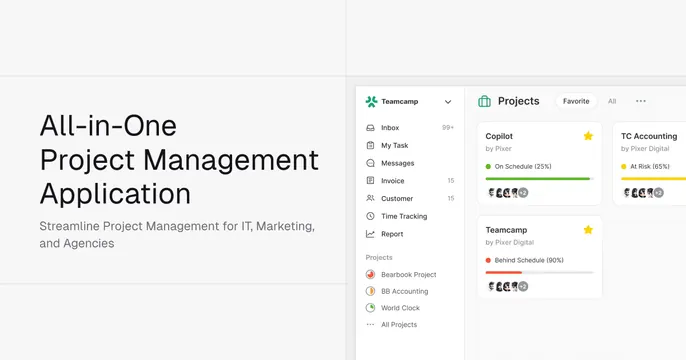Screen dimensions: 686x360
Task: Click the World Clock progress icon
Action: (370, 308)
